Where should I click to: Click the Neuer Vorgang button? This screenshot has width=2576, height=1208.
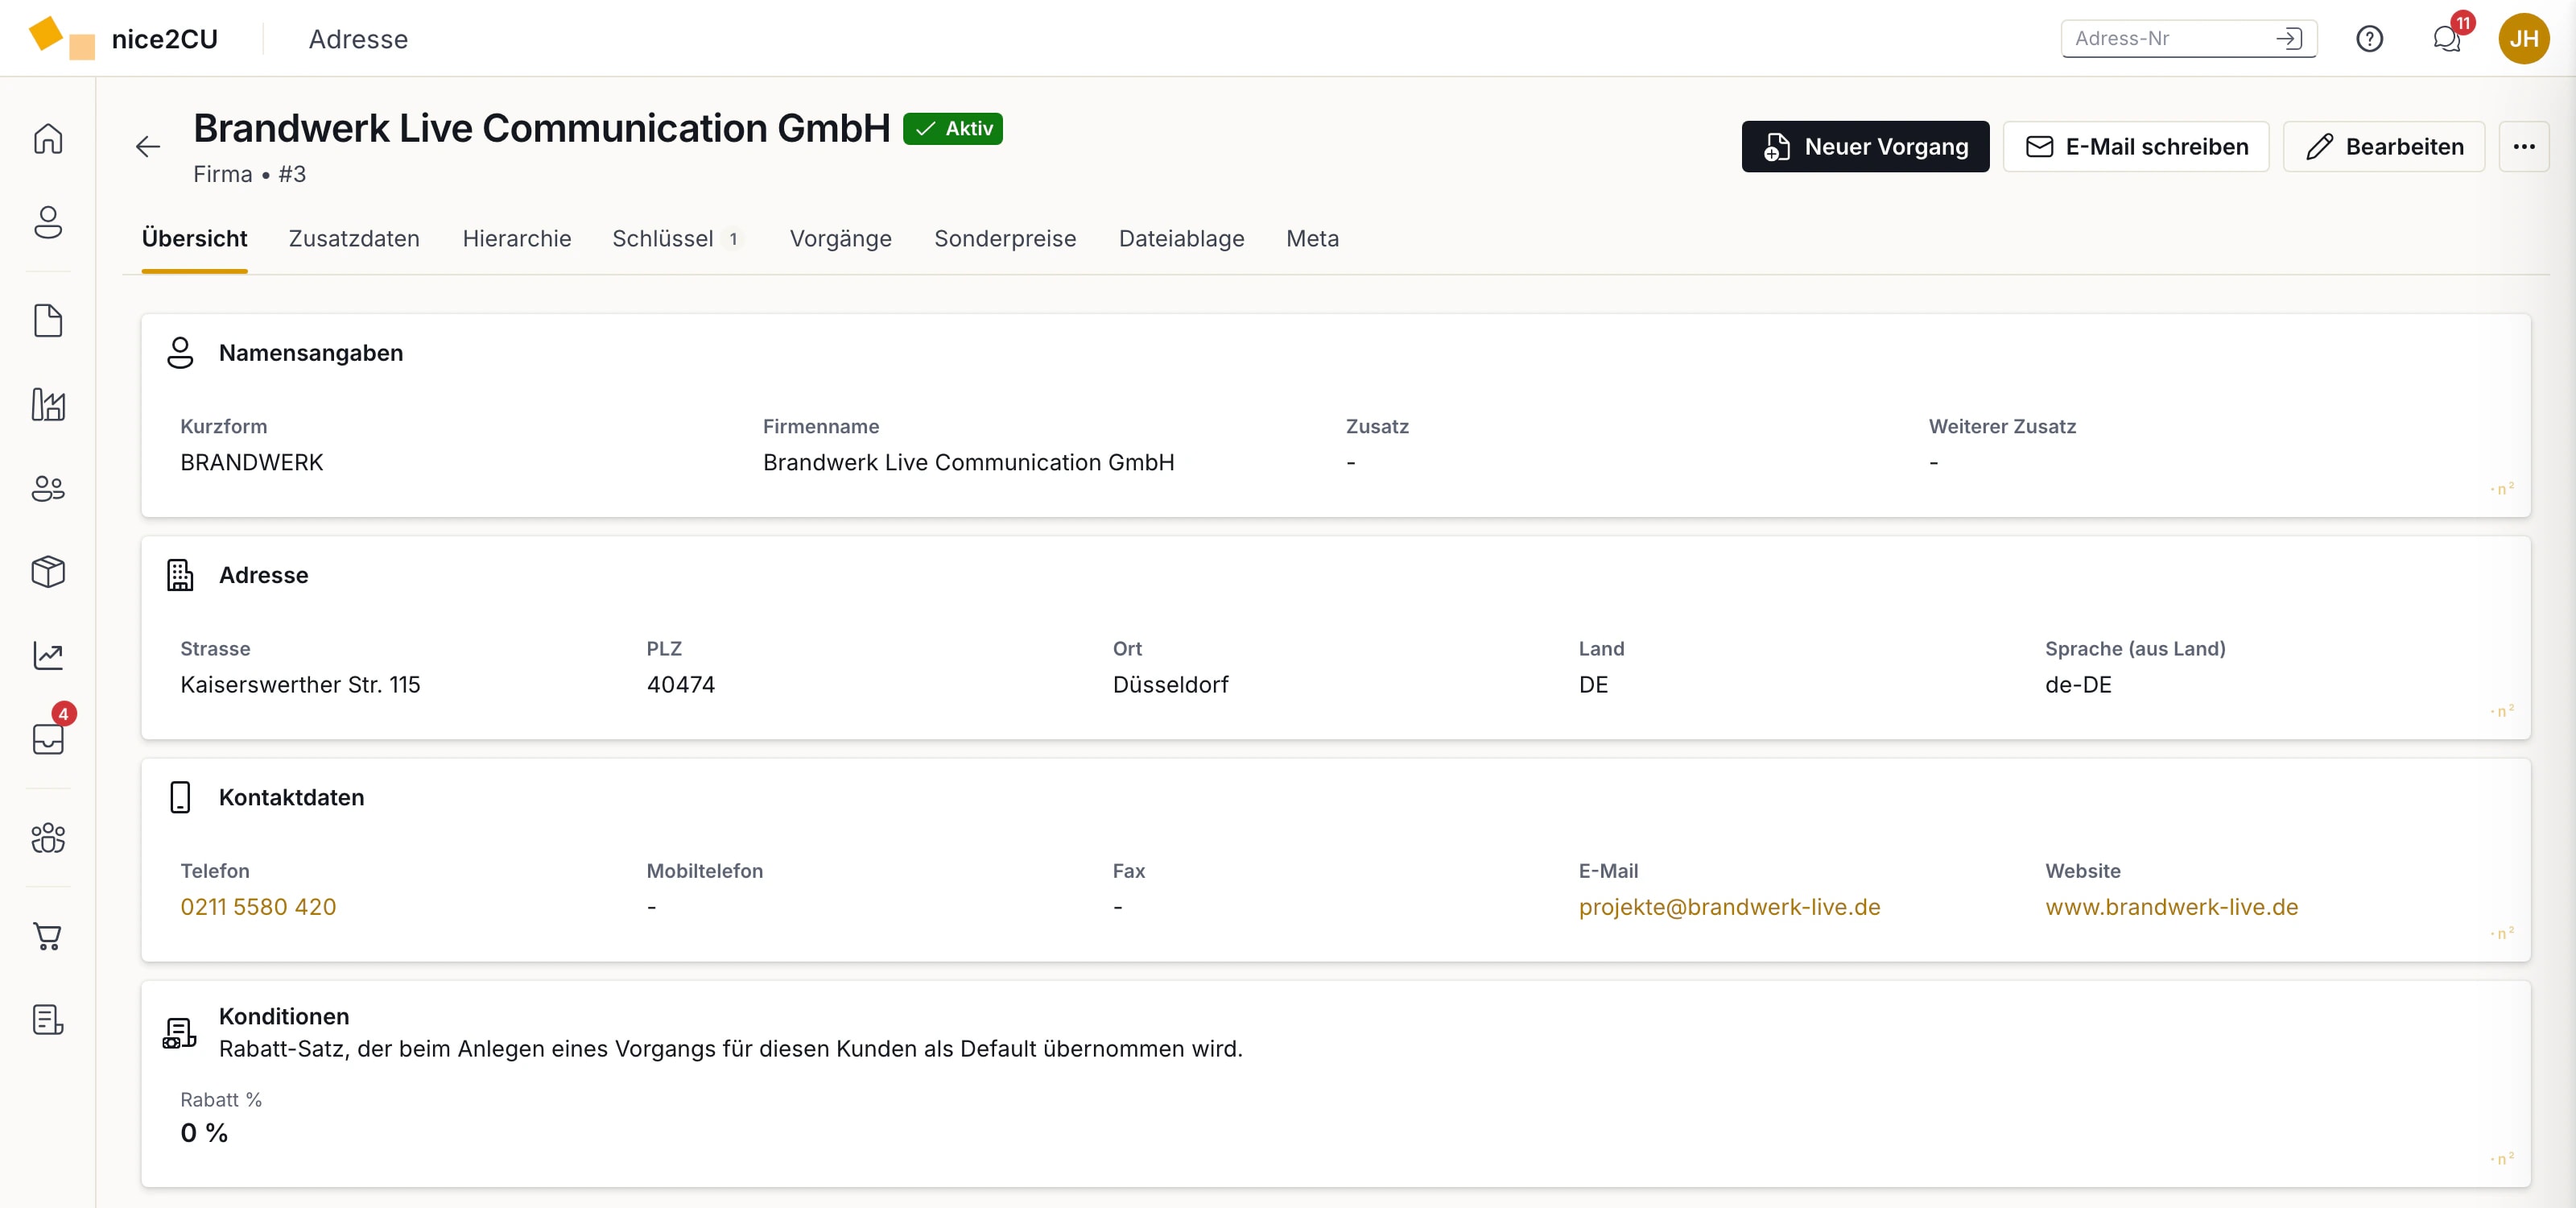(1865, 147)
